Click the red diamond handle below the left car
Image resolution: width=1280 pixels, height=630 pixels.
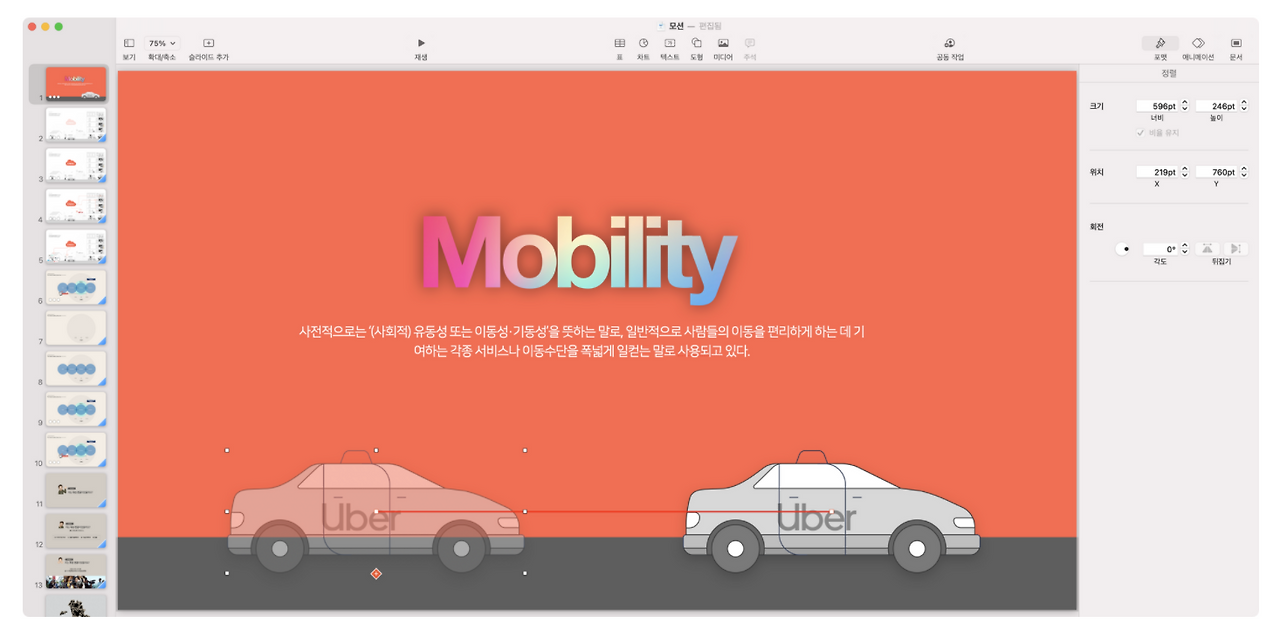(376, 574)
